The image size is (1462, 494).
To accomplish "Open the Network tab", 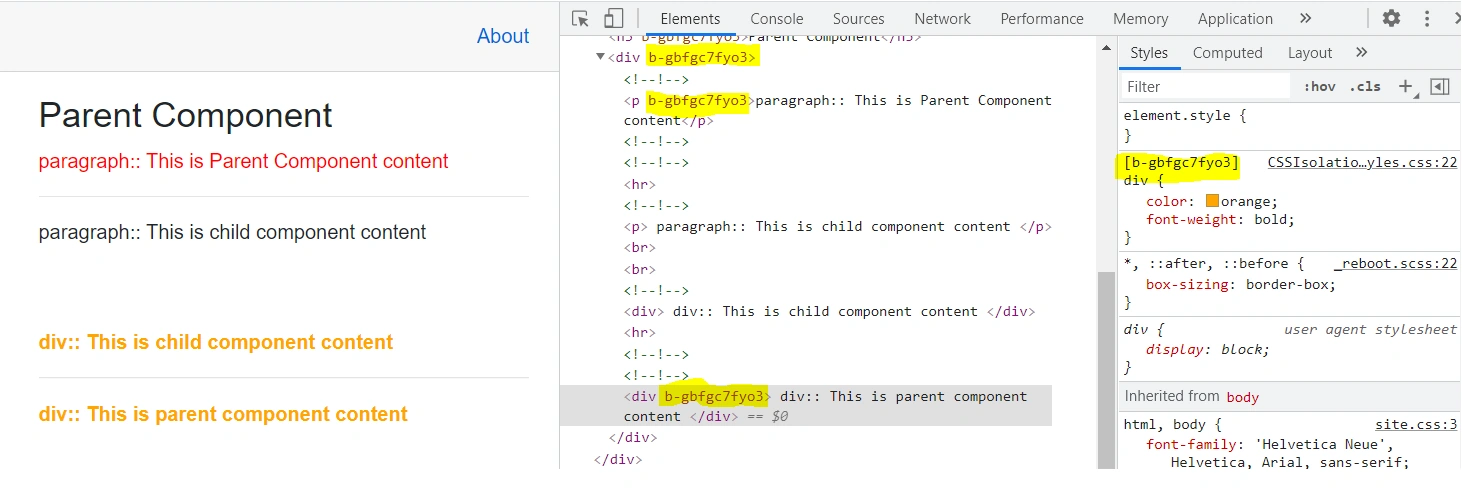I will 942,18.
